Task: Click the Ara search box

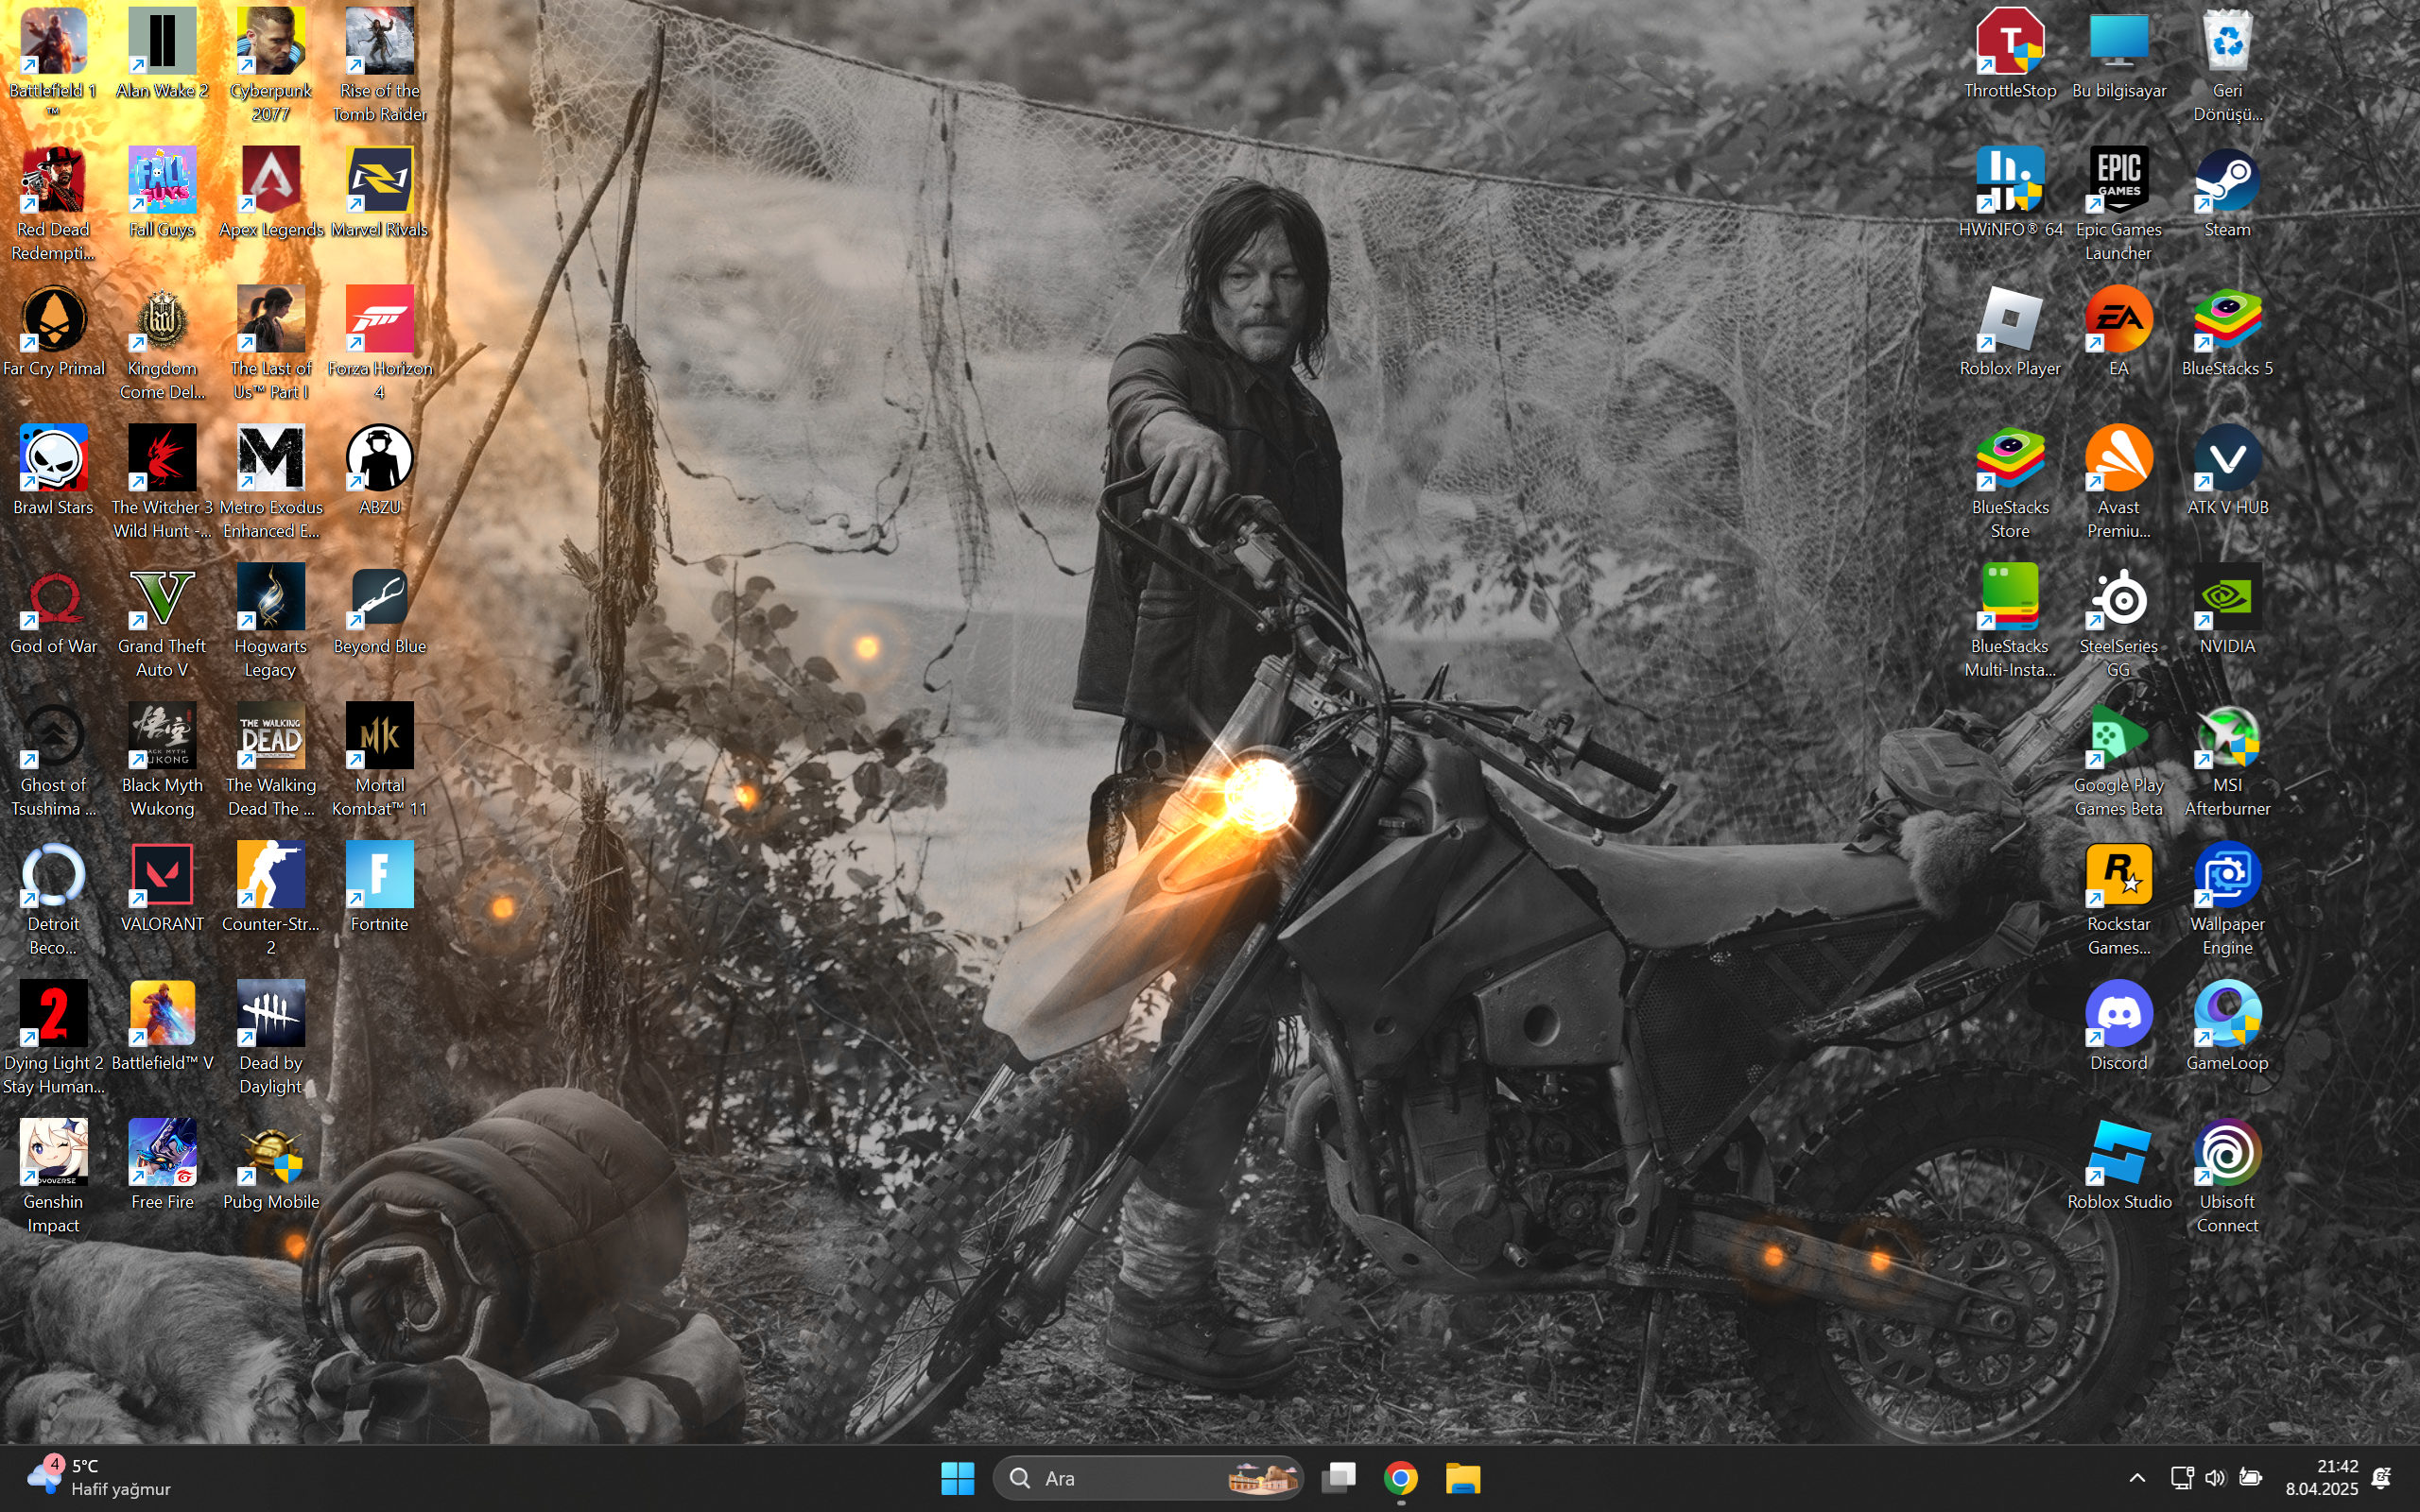Action: pos(1148,1478)
